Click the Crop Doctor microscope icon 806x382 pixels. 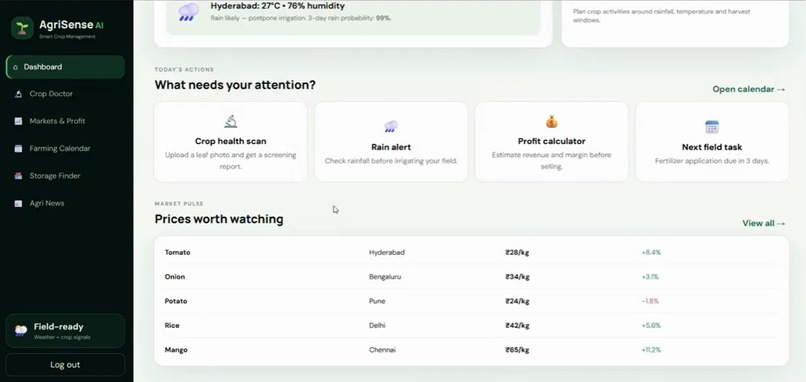[19, 94]
